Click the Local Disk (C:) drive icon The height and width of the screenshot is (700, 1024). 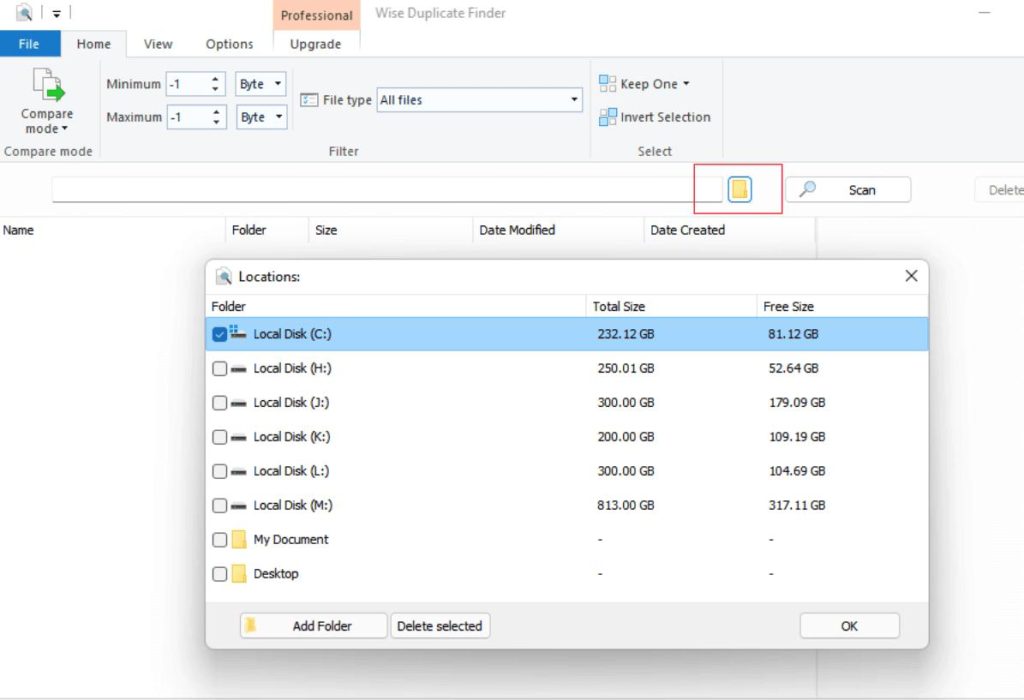click(238, 333)
